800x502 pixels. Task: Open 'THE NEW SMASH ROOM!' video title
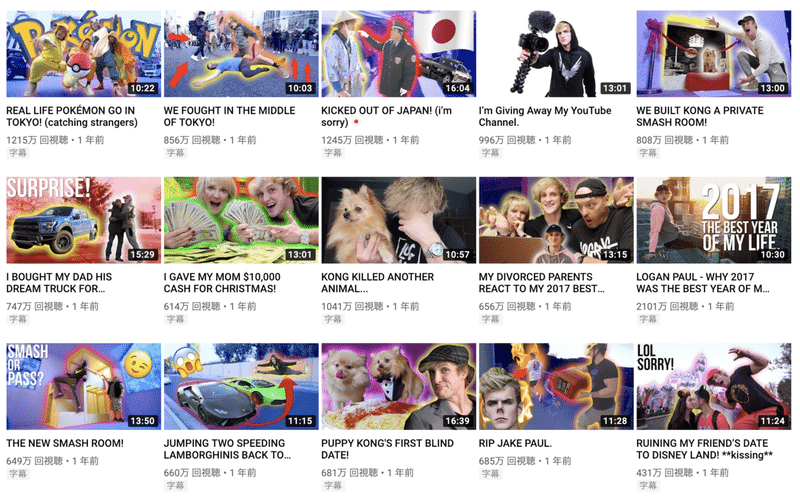65,443
